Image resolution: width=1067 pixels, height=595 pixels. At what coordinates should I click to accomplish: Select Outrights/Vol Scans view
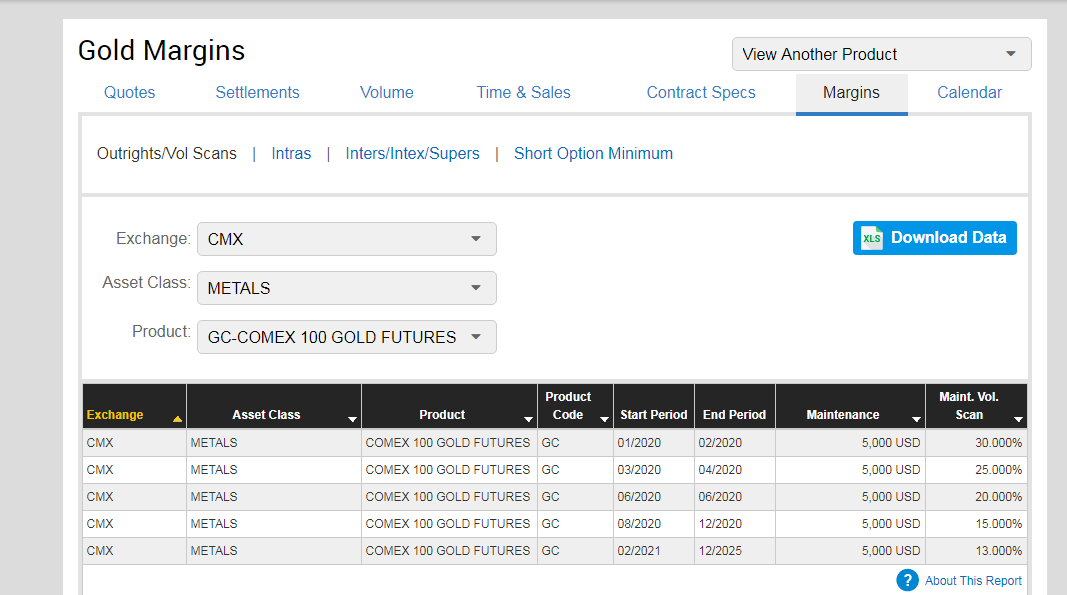pos(167,154)
